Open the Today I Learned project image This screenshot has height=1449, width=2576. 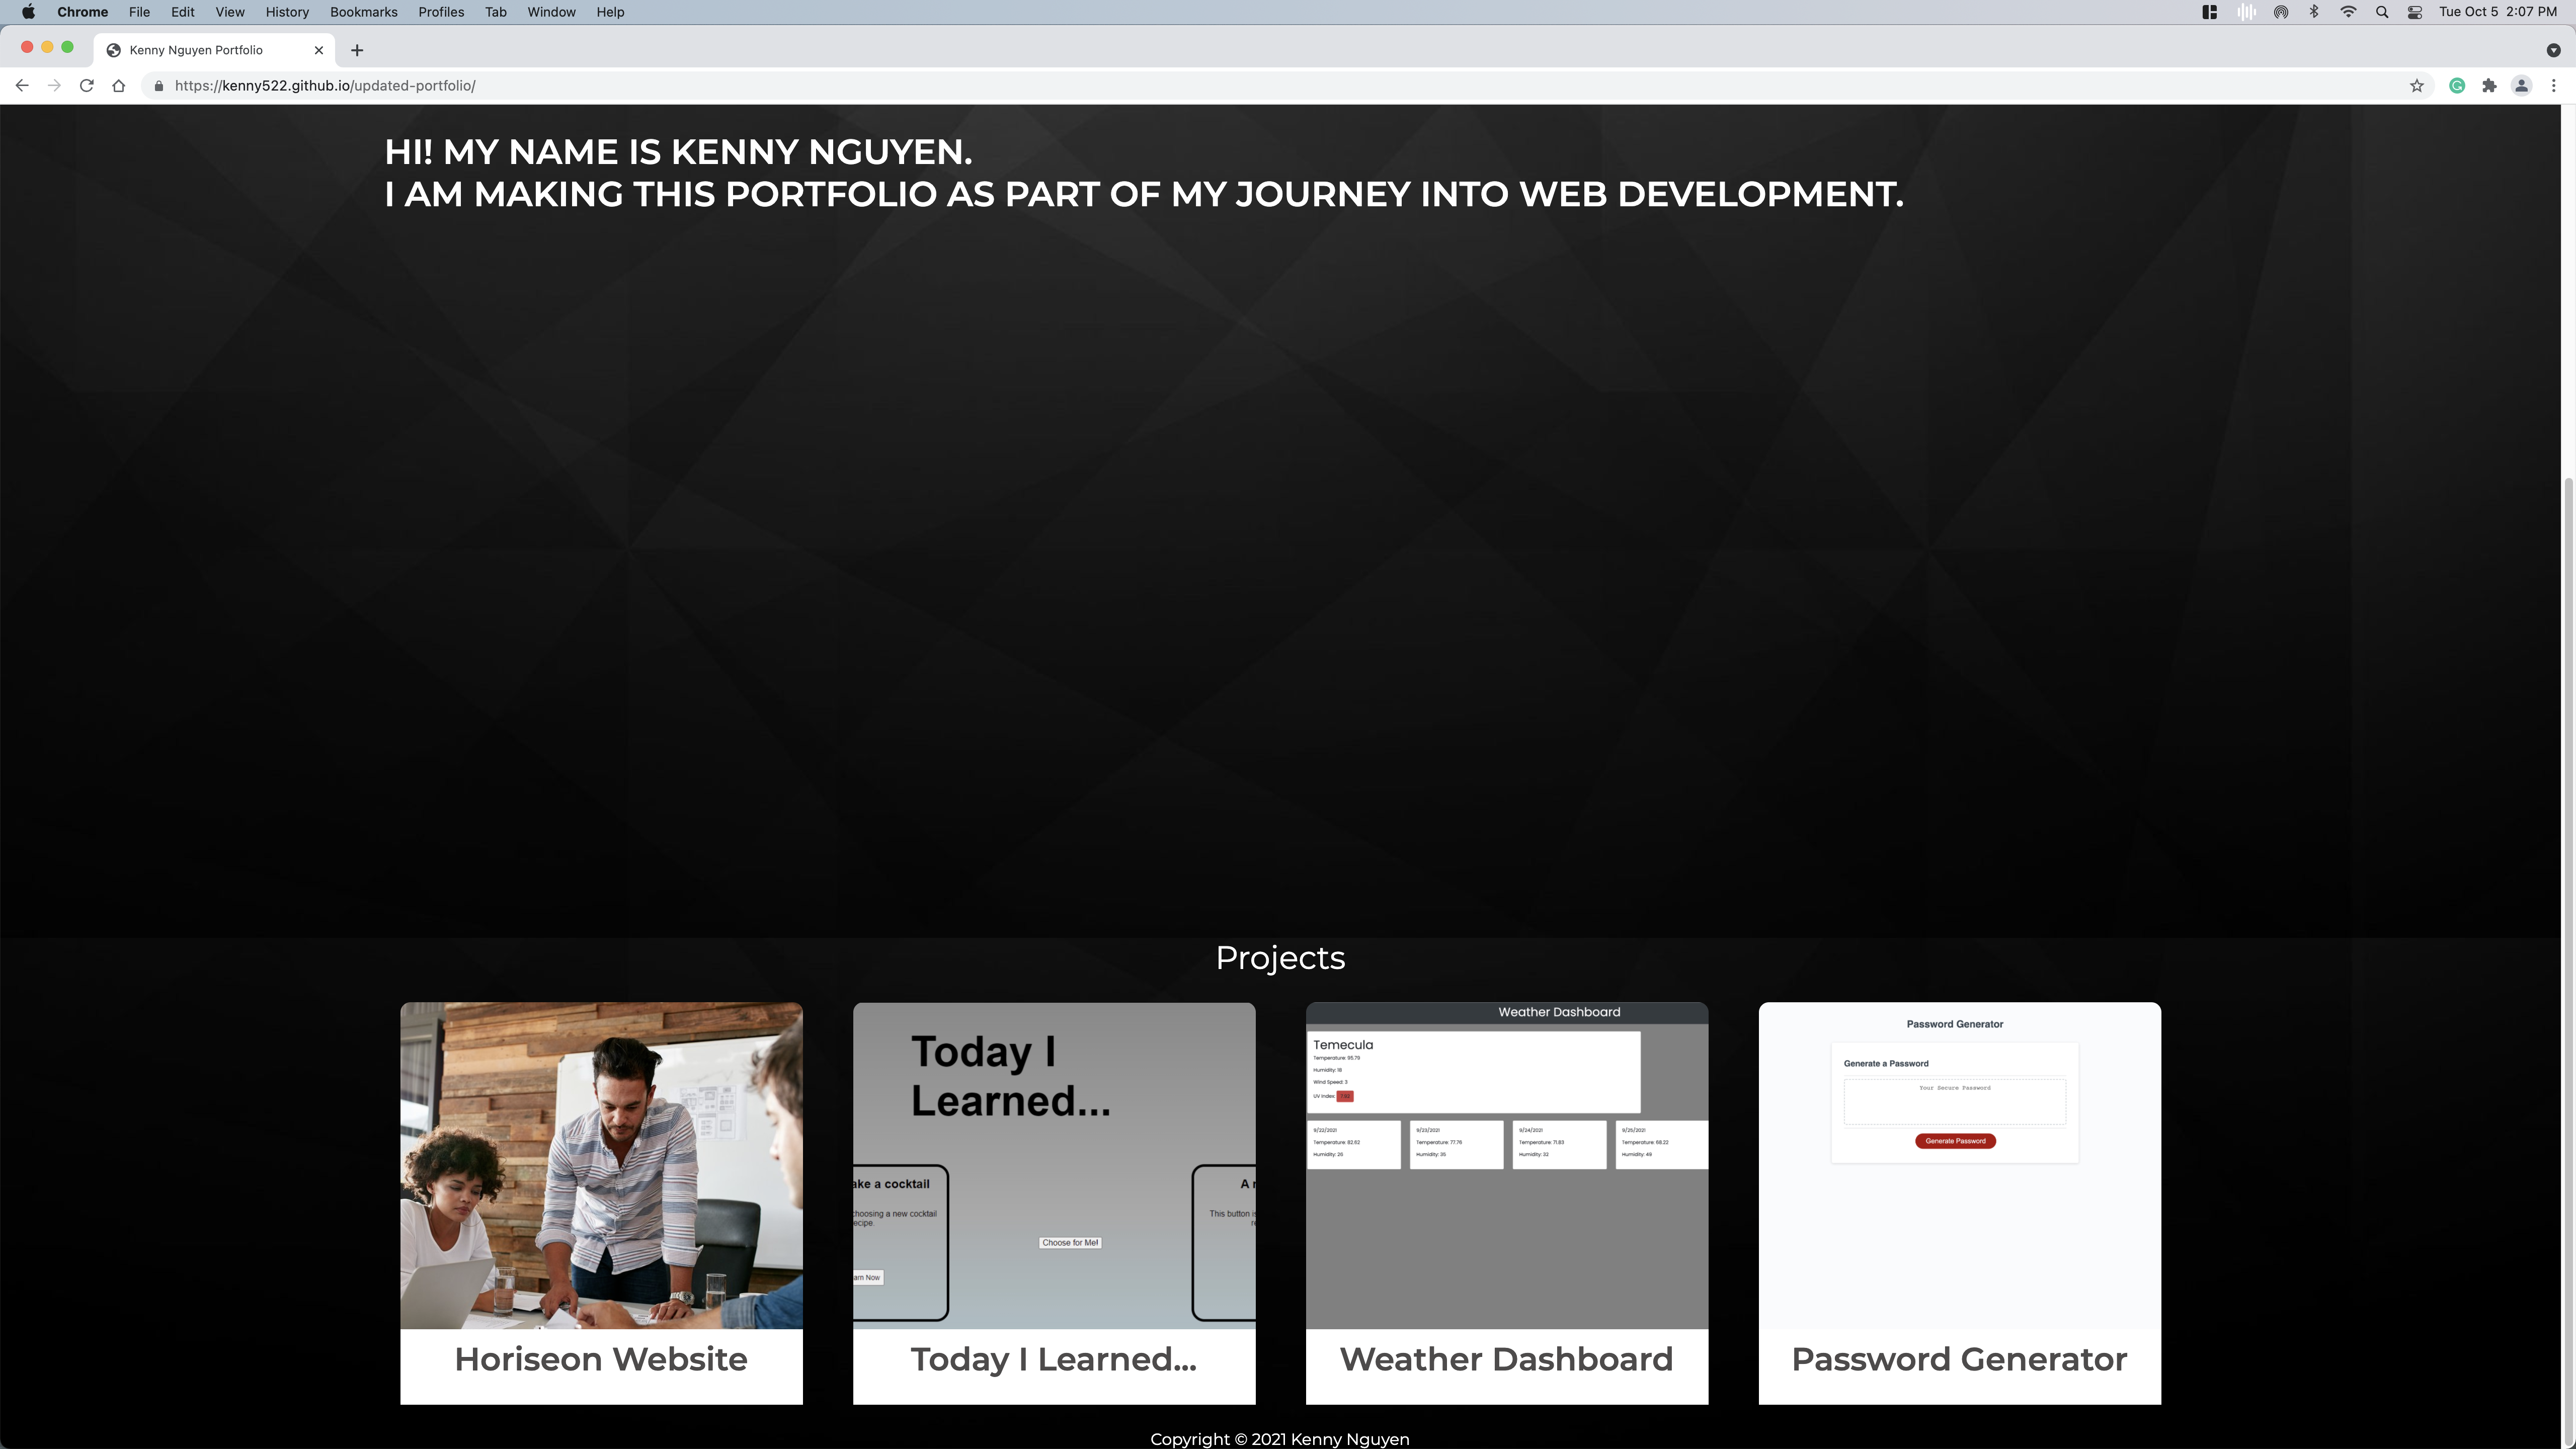coord(1054,1165)
